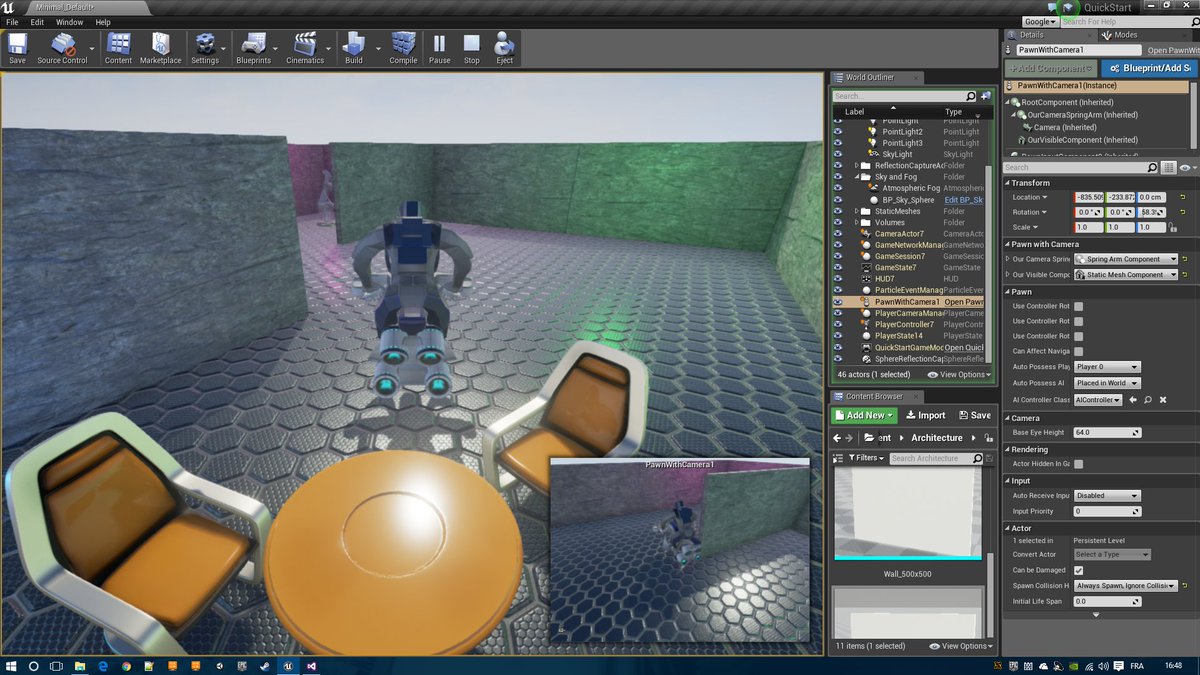Image resolution: width=1200 pixels, height=675 pixels.
Task: Open Unreal Engine icon in Windows taskbar
Action: [x=288, y=665]
